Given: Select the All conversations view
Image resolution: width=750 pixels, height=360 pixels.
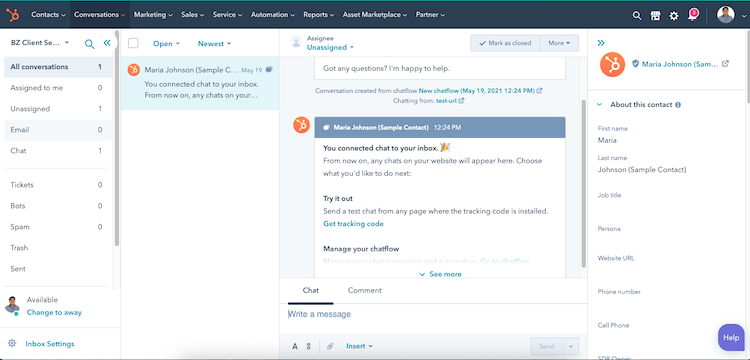Looking at the screenshot, I should (x=58, y=67).
